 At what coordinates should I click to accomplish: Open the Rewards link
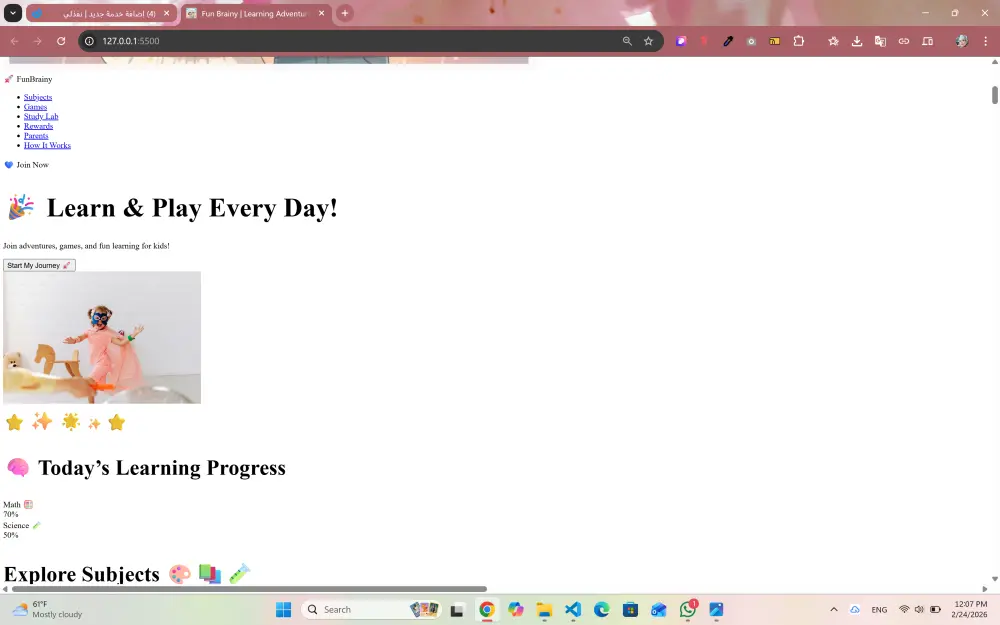(38, 126)
